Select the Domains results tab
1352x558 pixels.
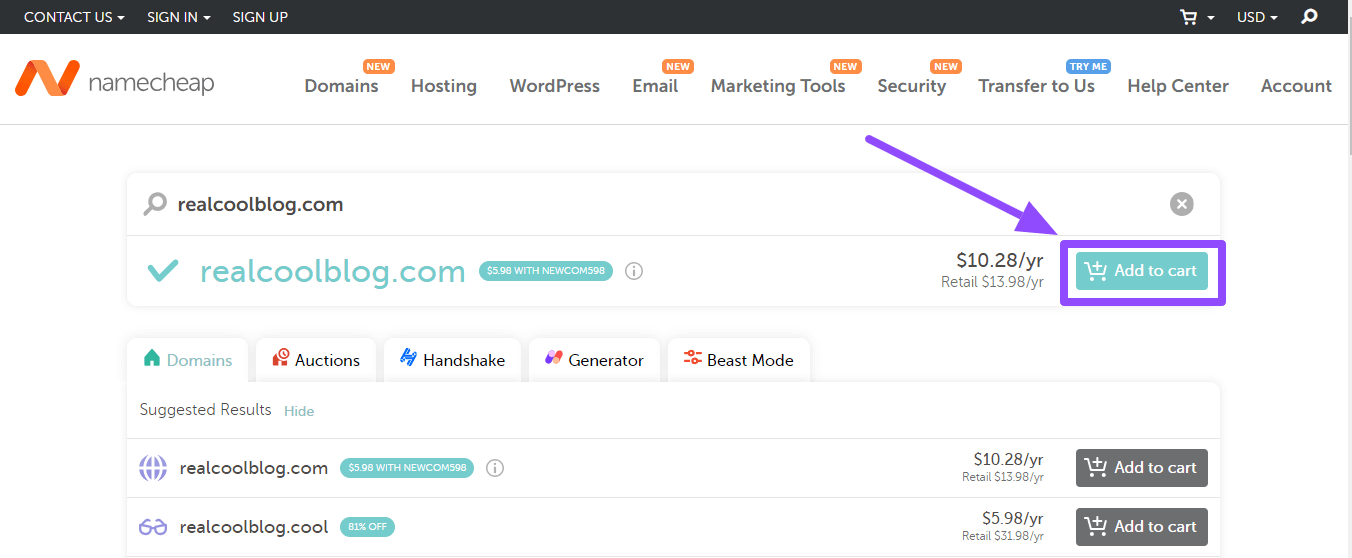[x=188, y=360]
